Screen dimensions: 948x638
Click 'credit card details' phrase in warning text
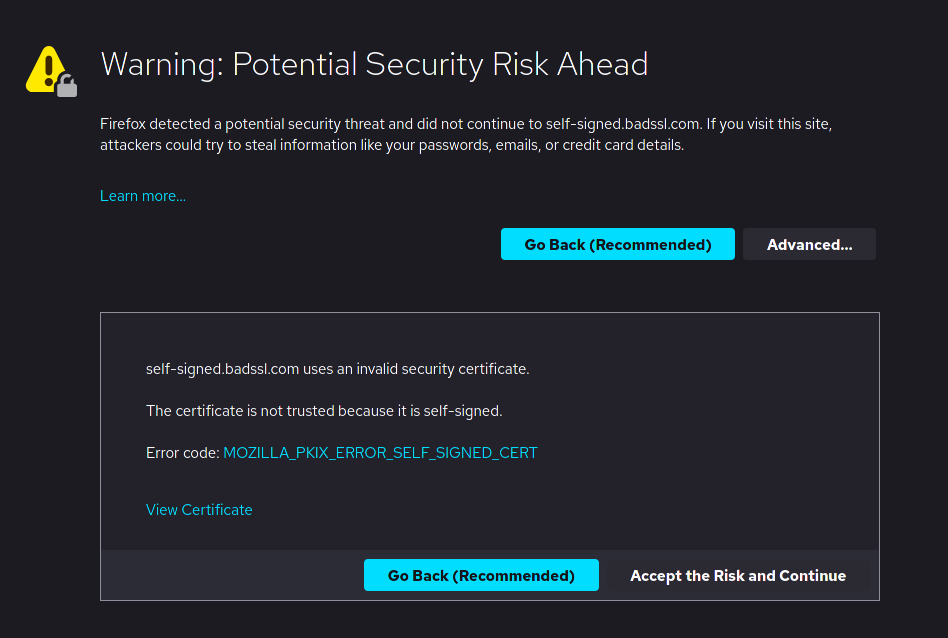coord(623,145)
